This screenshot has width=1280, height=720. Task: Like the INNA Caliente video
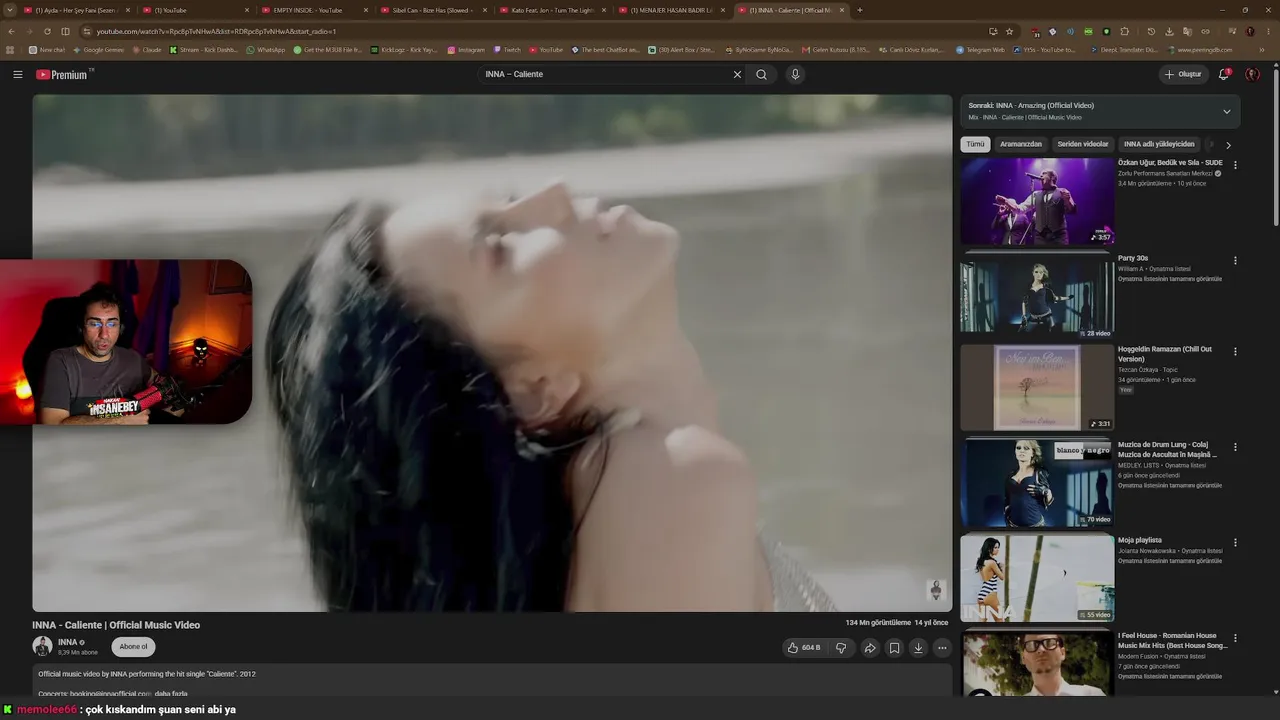tap(804, 648)
